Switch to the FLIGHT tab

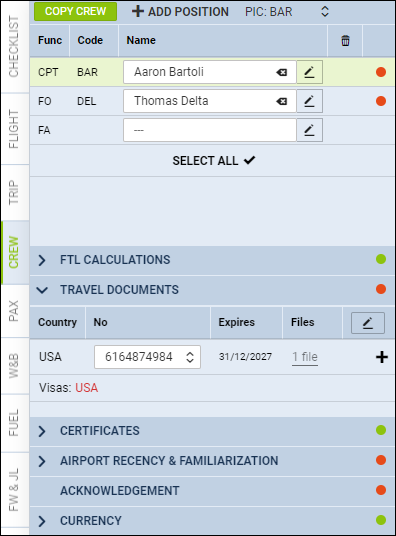[x=14, y=129]
